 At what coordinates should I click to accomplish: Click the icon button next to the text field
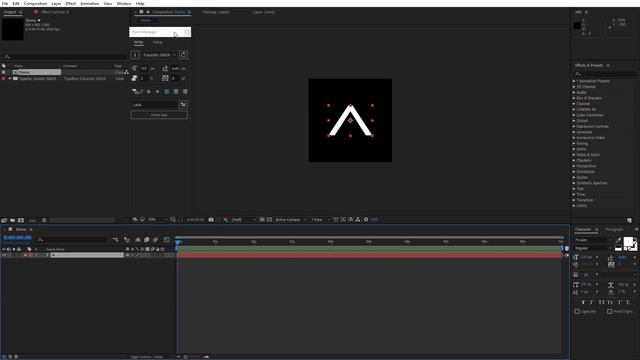click(183, 105)
